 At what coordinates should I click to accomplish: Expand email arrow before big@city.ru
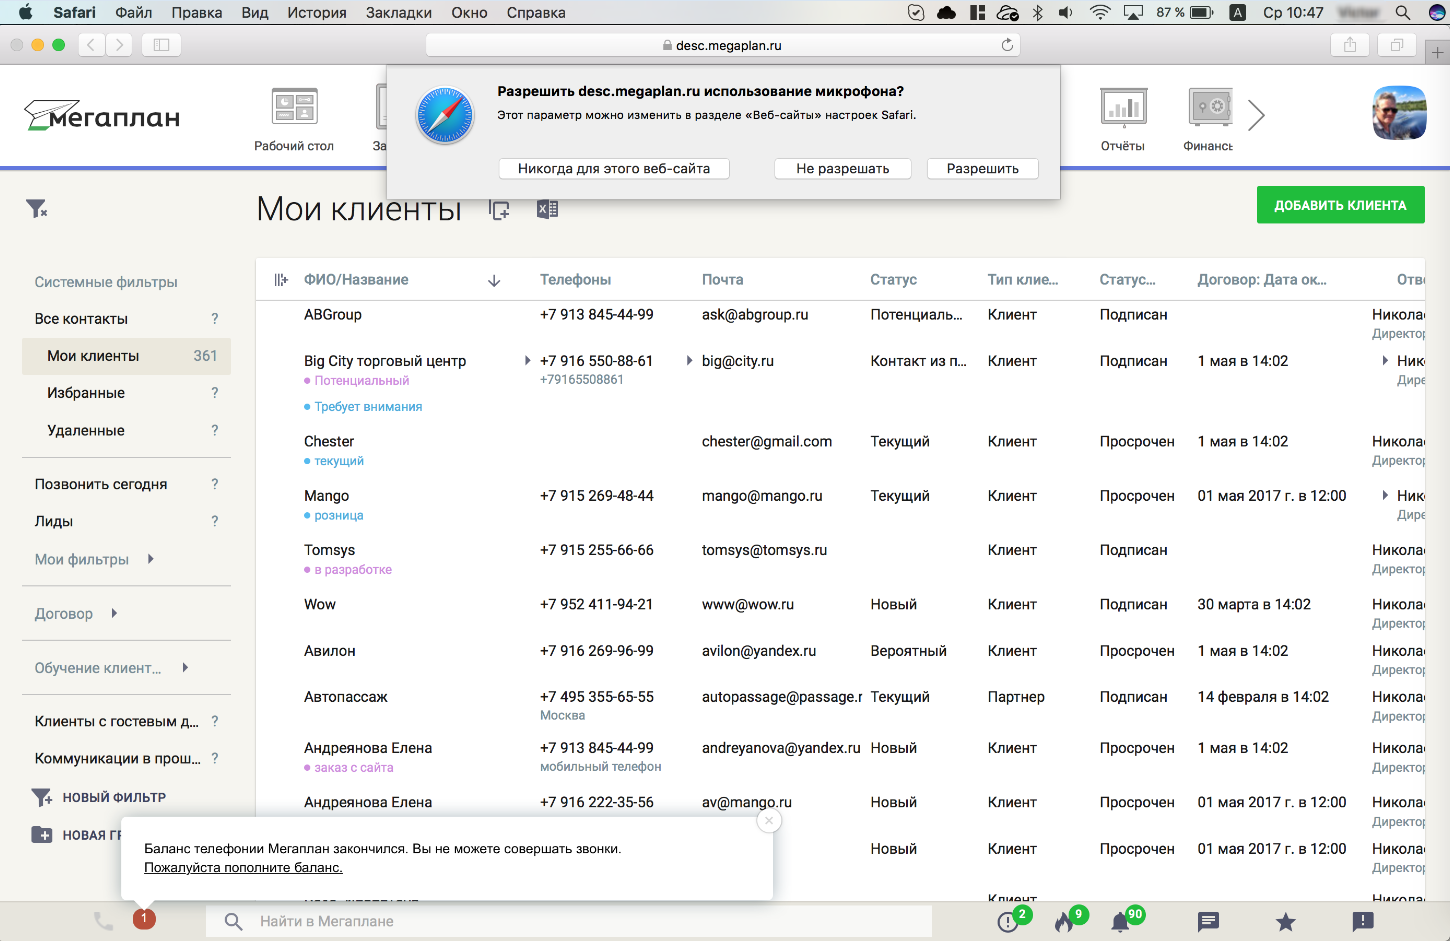(689, 361)
